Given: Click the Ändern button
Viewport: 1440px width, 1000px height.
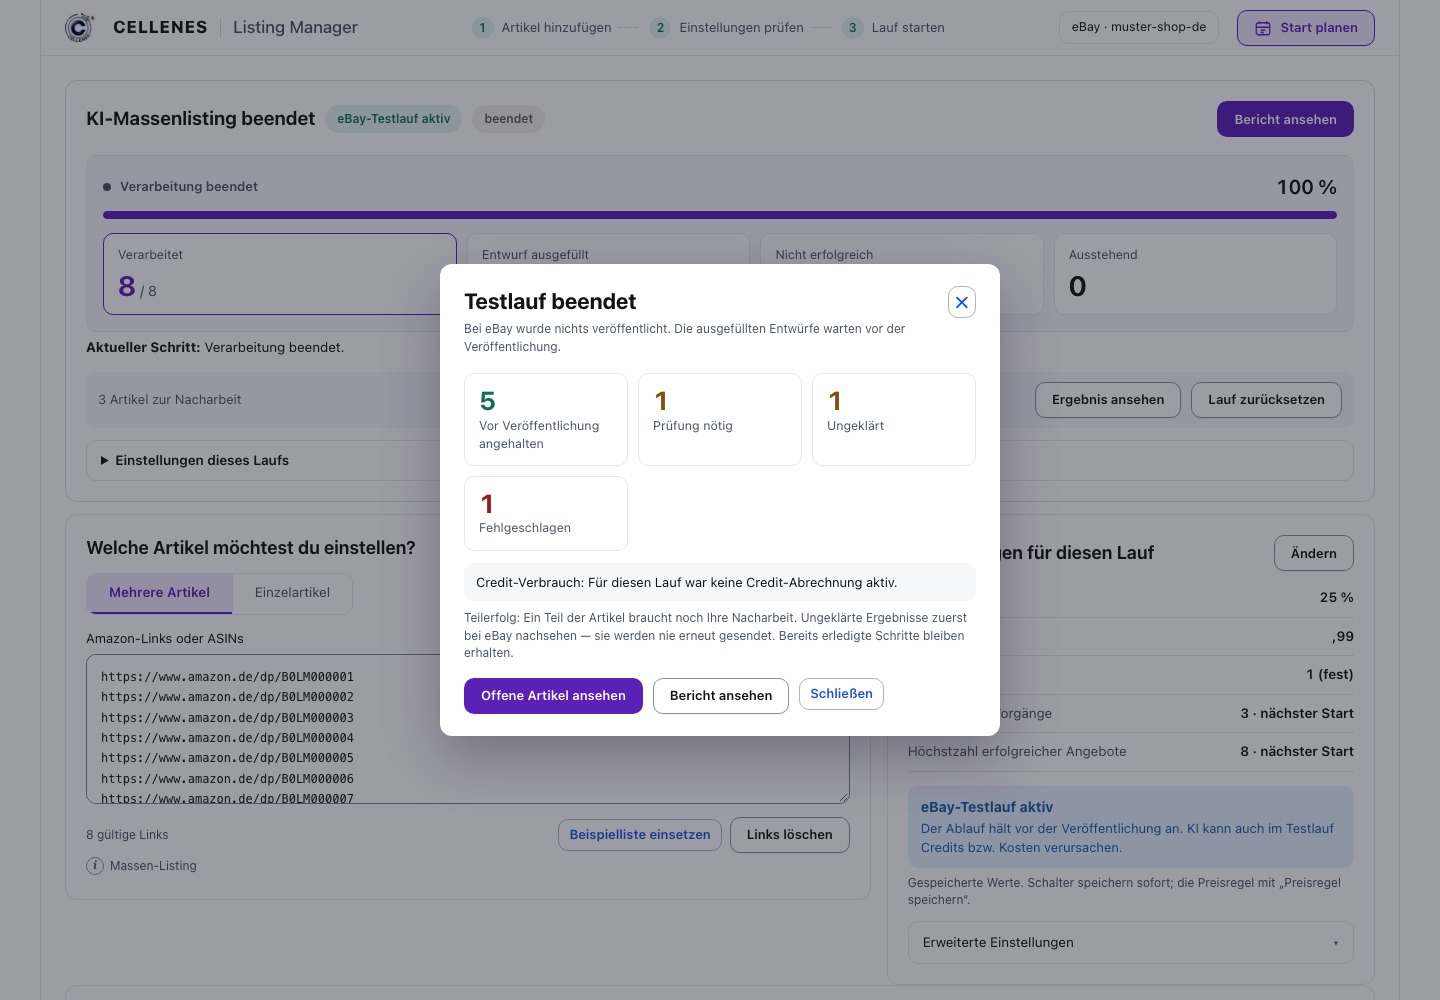Looking at the screenshot, I should [1314, 554].
